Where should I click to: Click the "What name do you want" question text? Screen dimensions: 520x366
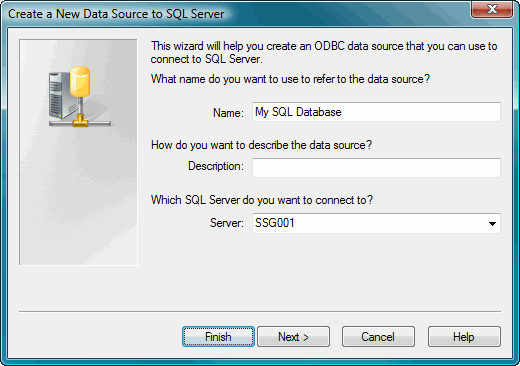[290, 79]
